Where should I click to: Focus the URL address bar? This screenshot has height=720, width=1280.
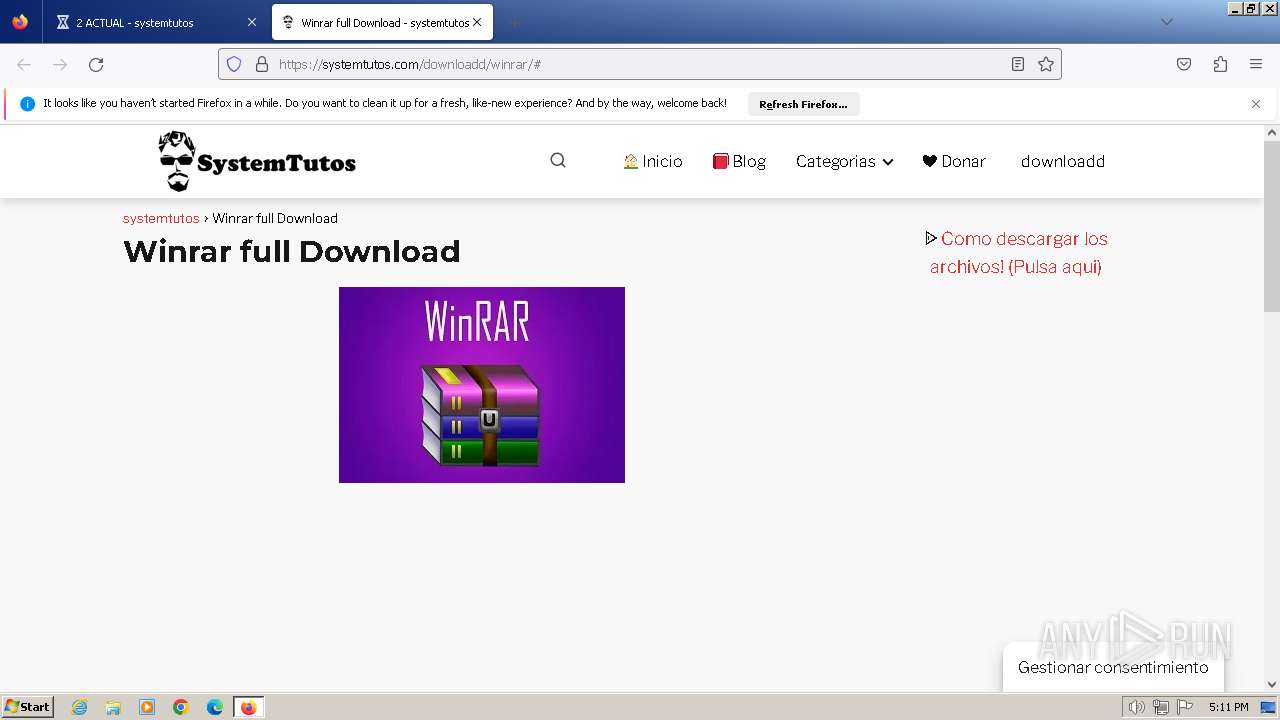[x=640, y=64]
